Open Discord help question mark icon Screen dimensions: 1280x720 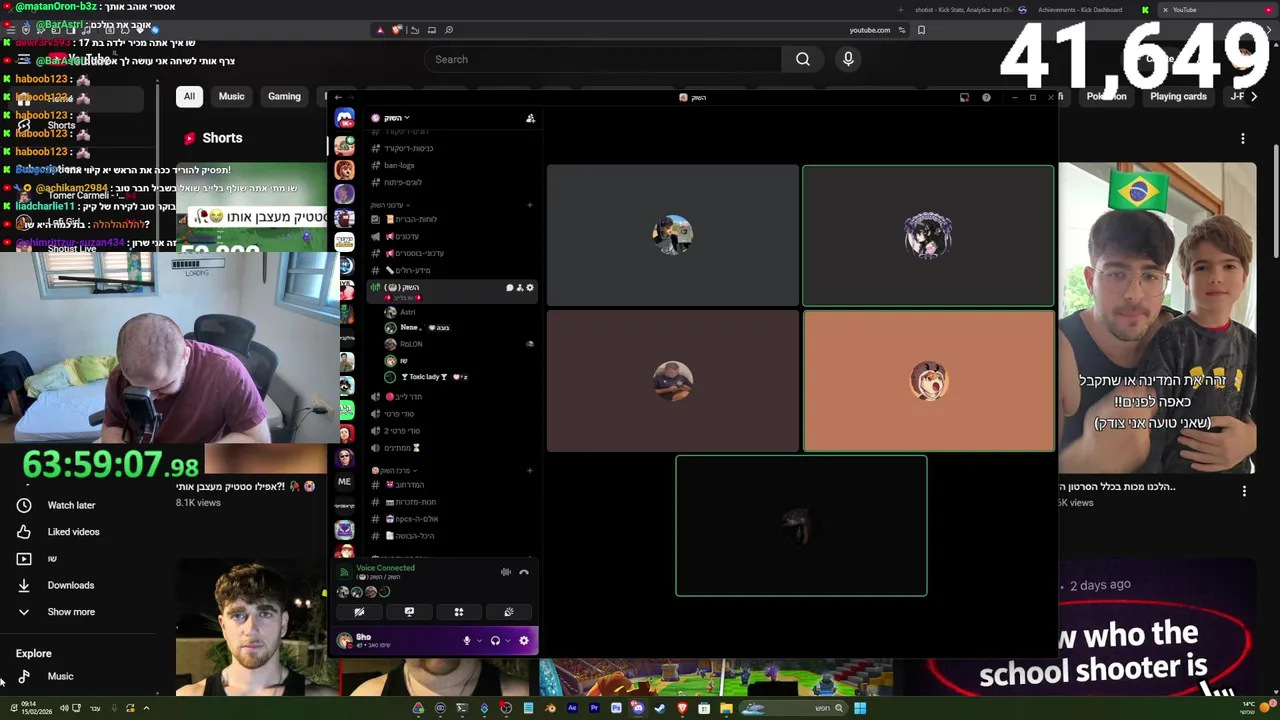[986, 97]
